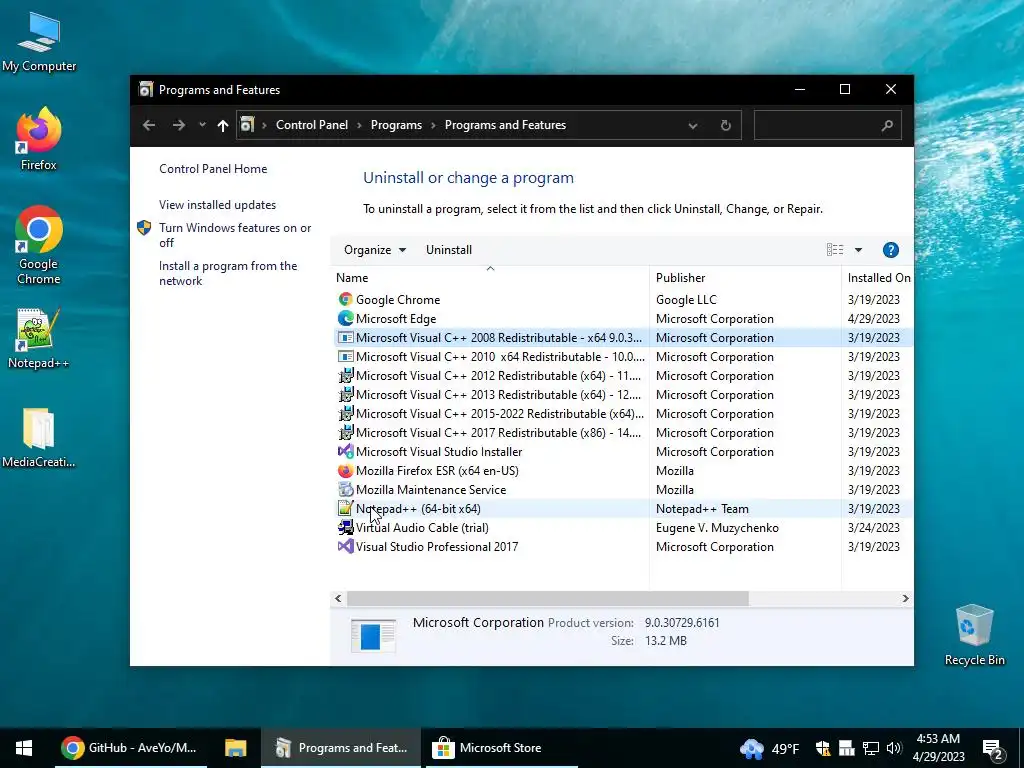Click Programs in the breadcrumb path
Image resolution: width=1024 pixels, height=768 pixels.
tap(396, 125)
